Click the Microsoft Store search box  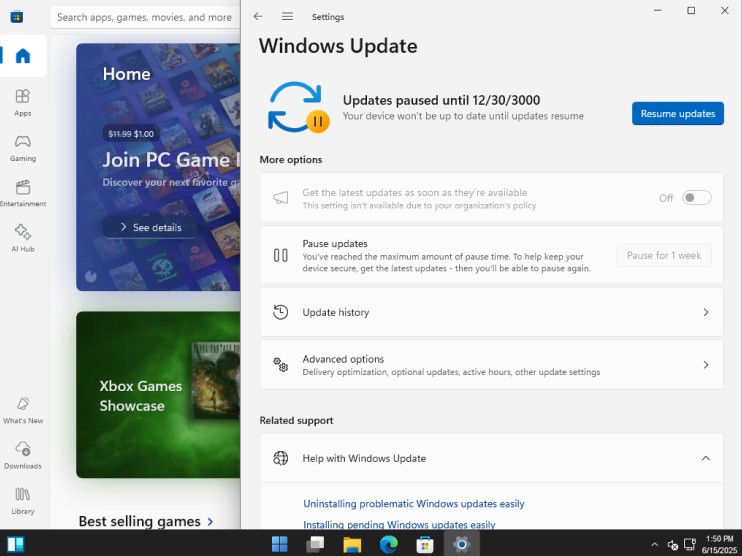click(x=145, y=18)
